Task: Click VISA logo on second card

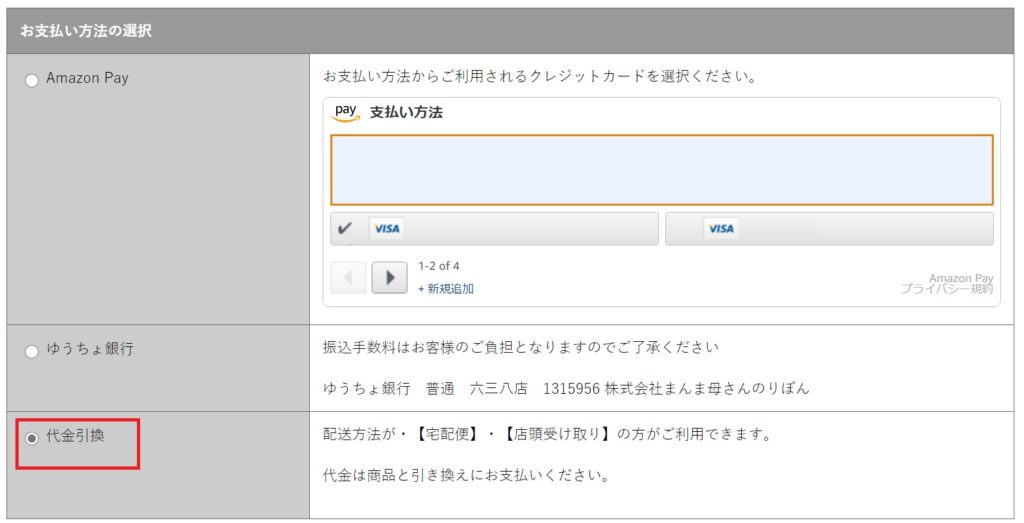Action: coord(721,229)
